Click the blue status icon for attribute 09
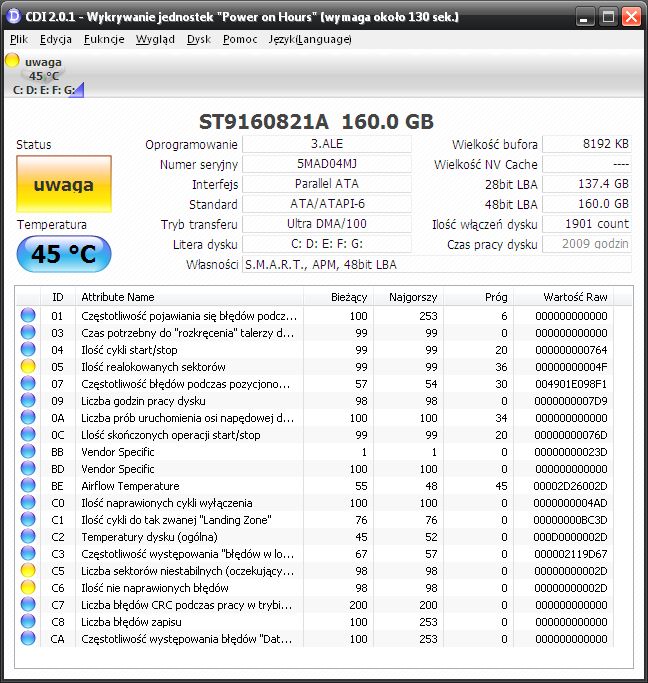648x683 pixels. (28, 401)
